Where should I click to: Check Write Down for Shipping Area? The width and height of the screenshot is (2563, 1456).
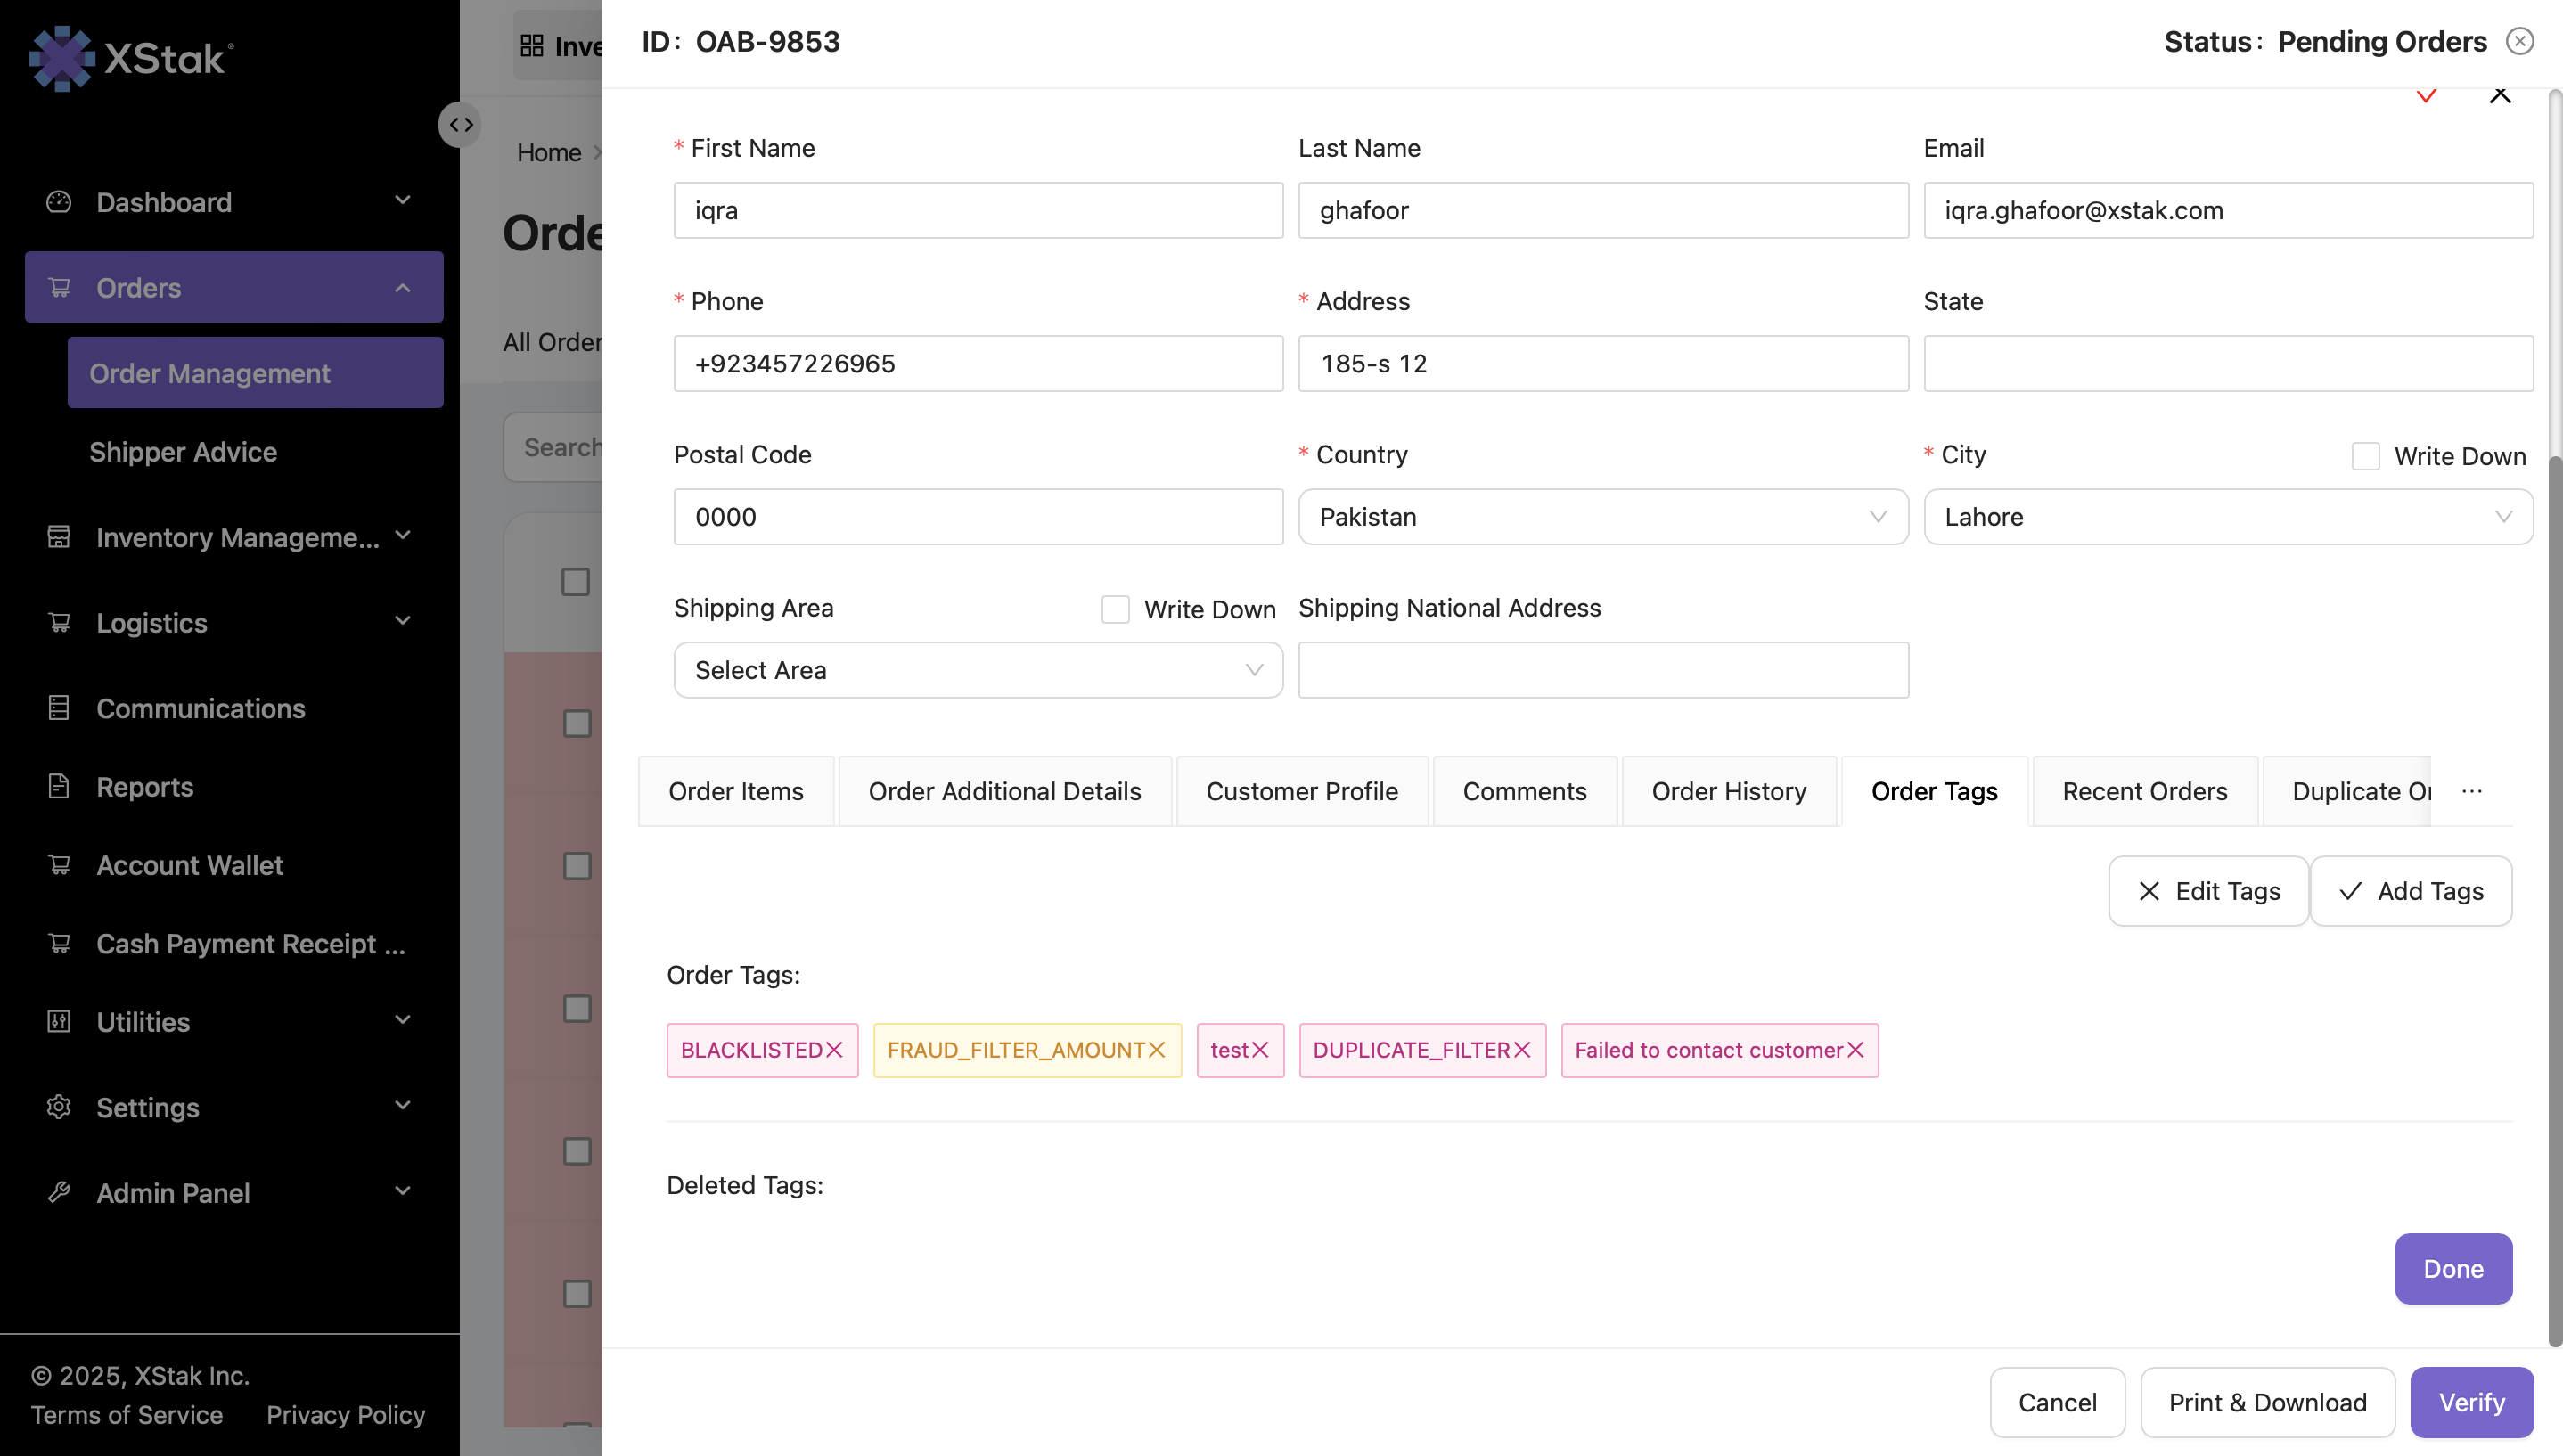[1114, 609]
